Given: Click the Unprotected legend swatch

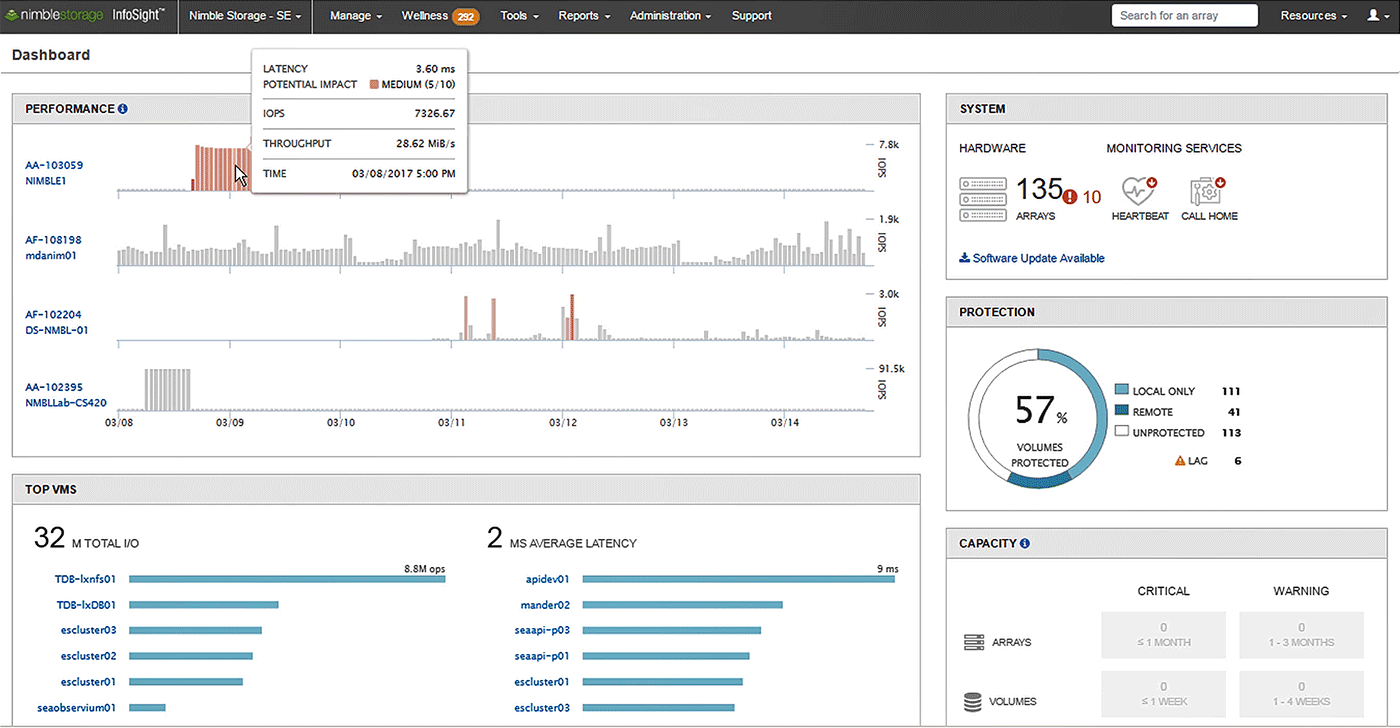Looking at the screenshot, I should [1122, 432].
